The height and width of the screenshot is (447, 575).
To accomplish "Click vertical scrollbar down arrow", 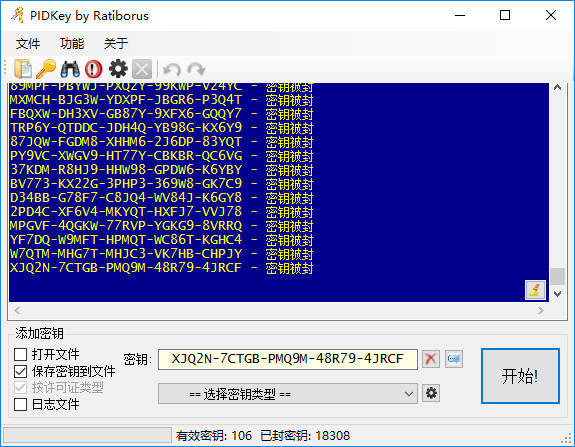I will (x=557, y=294).
